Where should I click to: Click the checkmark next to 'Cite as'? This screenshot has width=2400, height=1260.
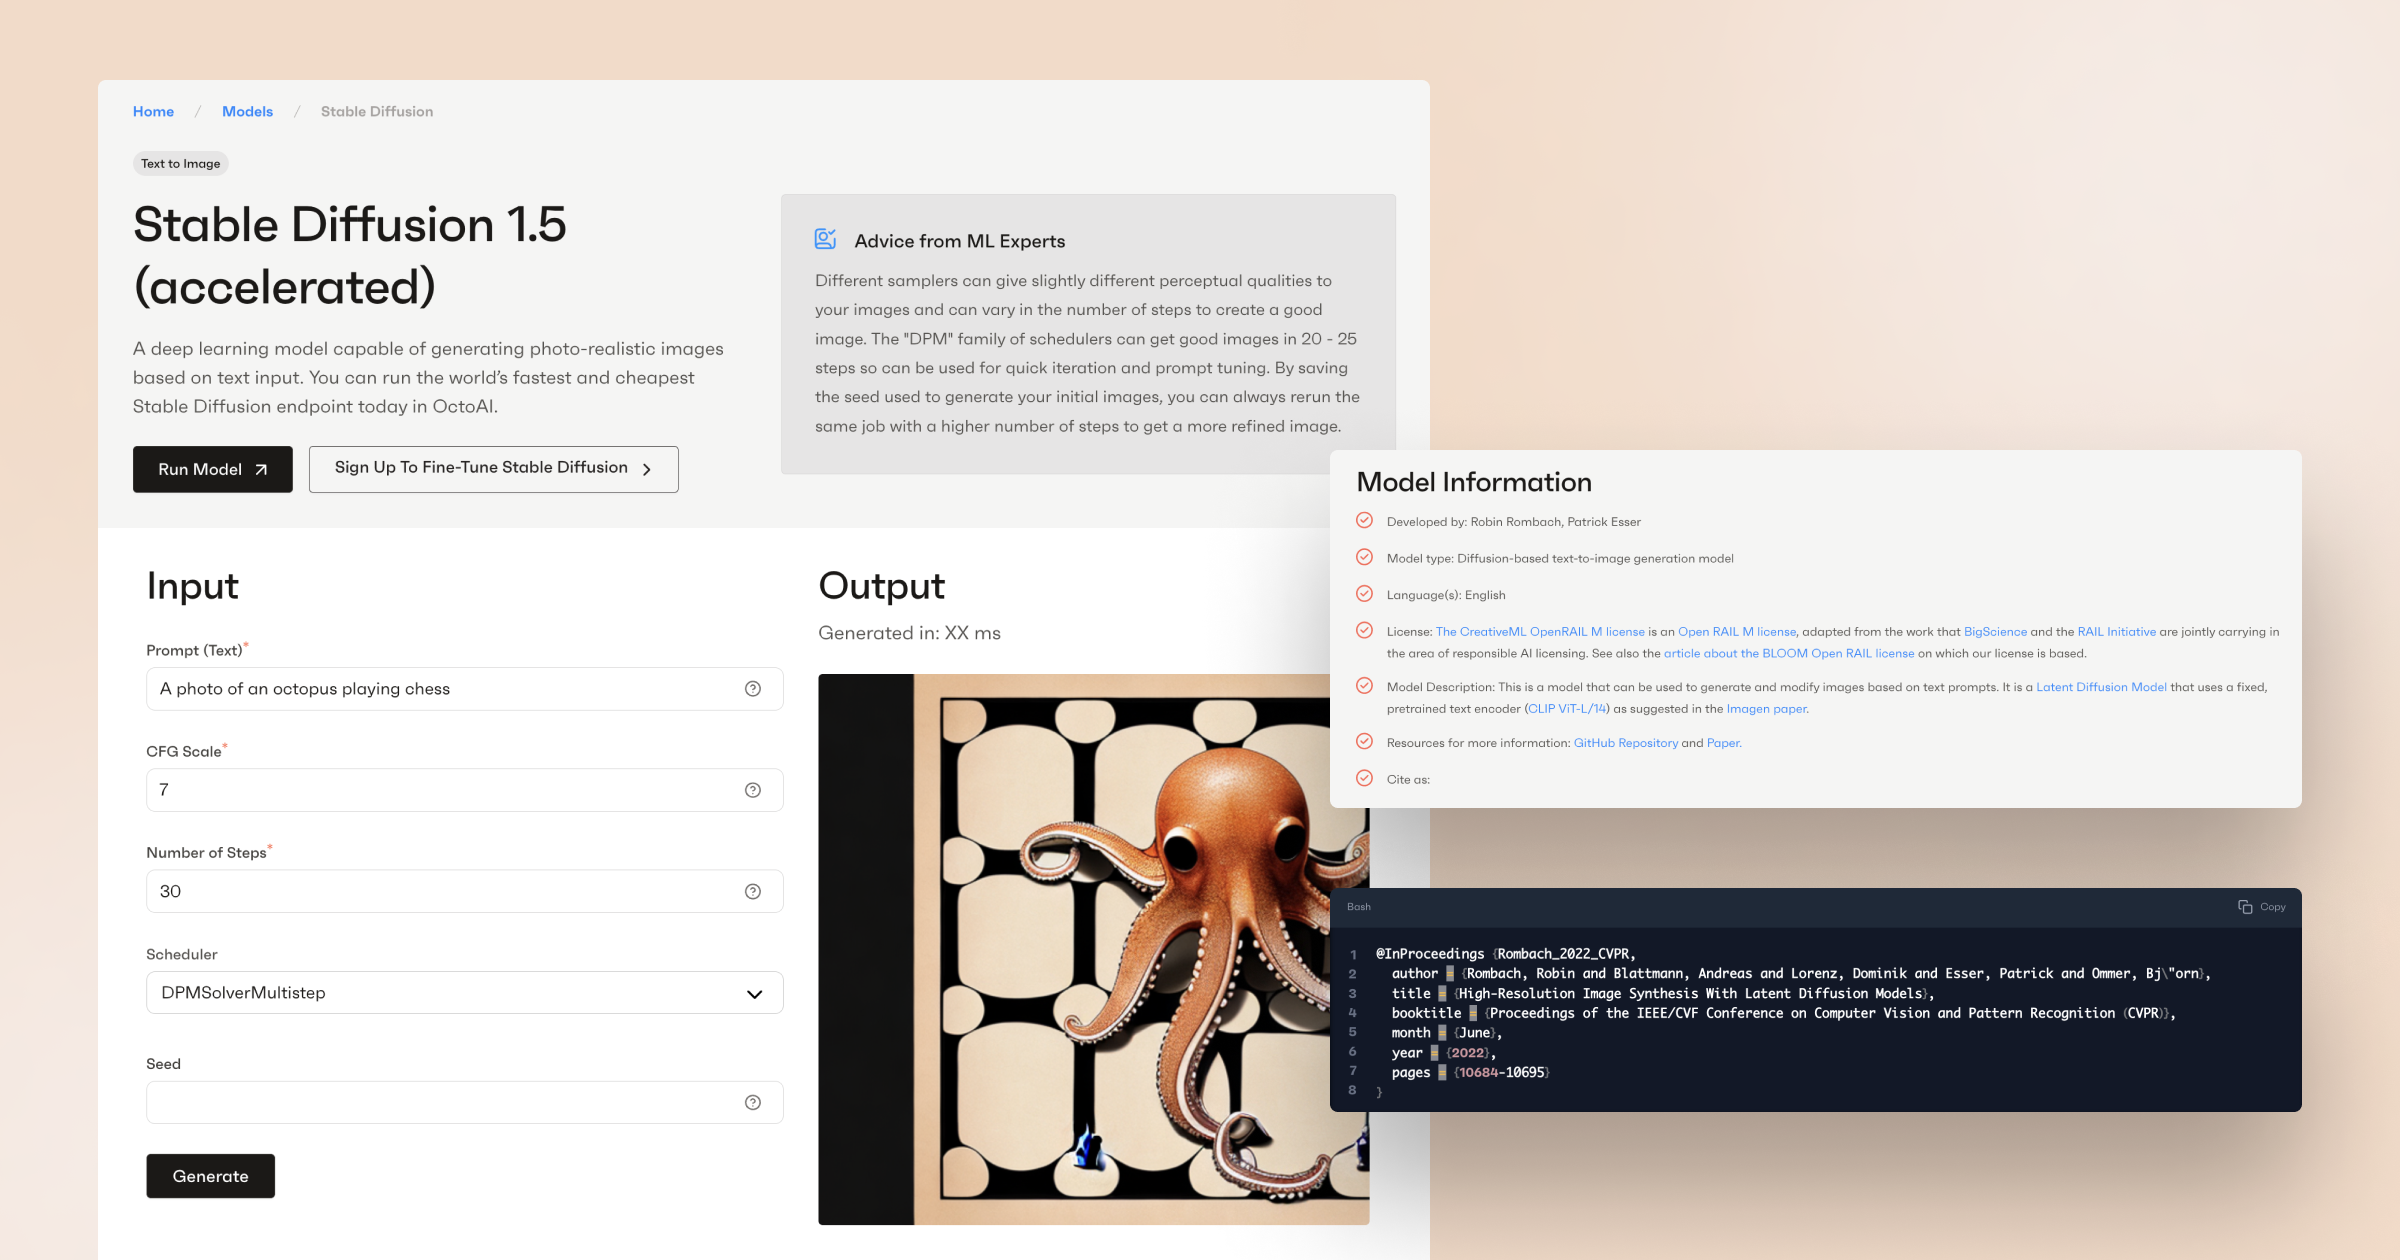[1365, 778]
